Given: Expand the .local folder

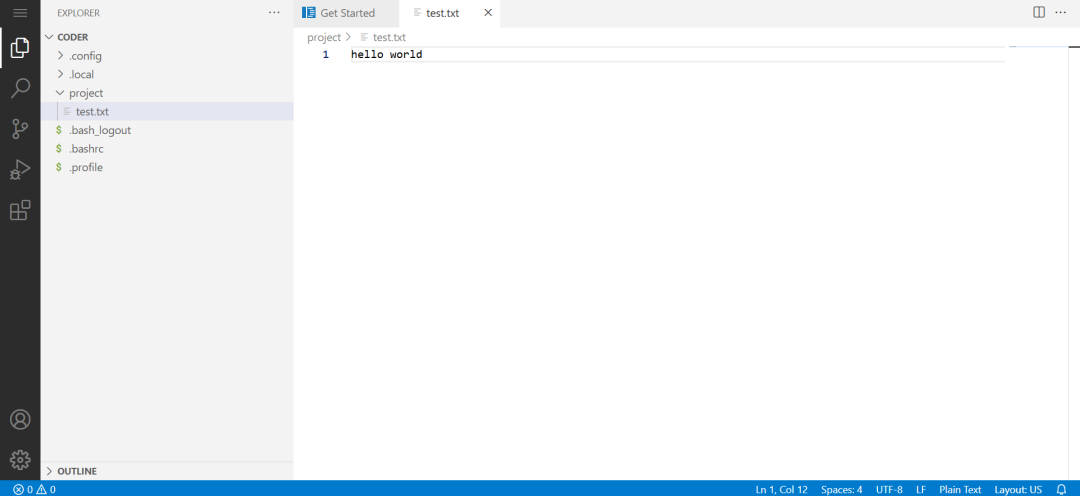Looking at the screenshot, I should click(167, 74).
